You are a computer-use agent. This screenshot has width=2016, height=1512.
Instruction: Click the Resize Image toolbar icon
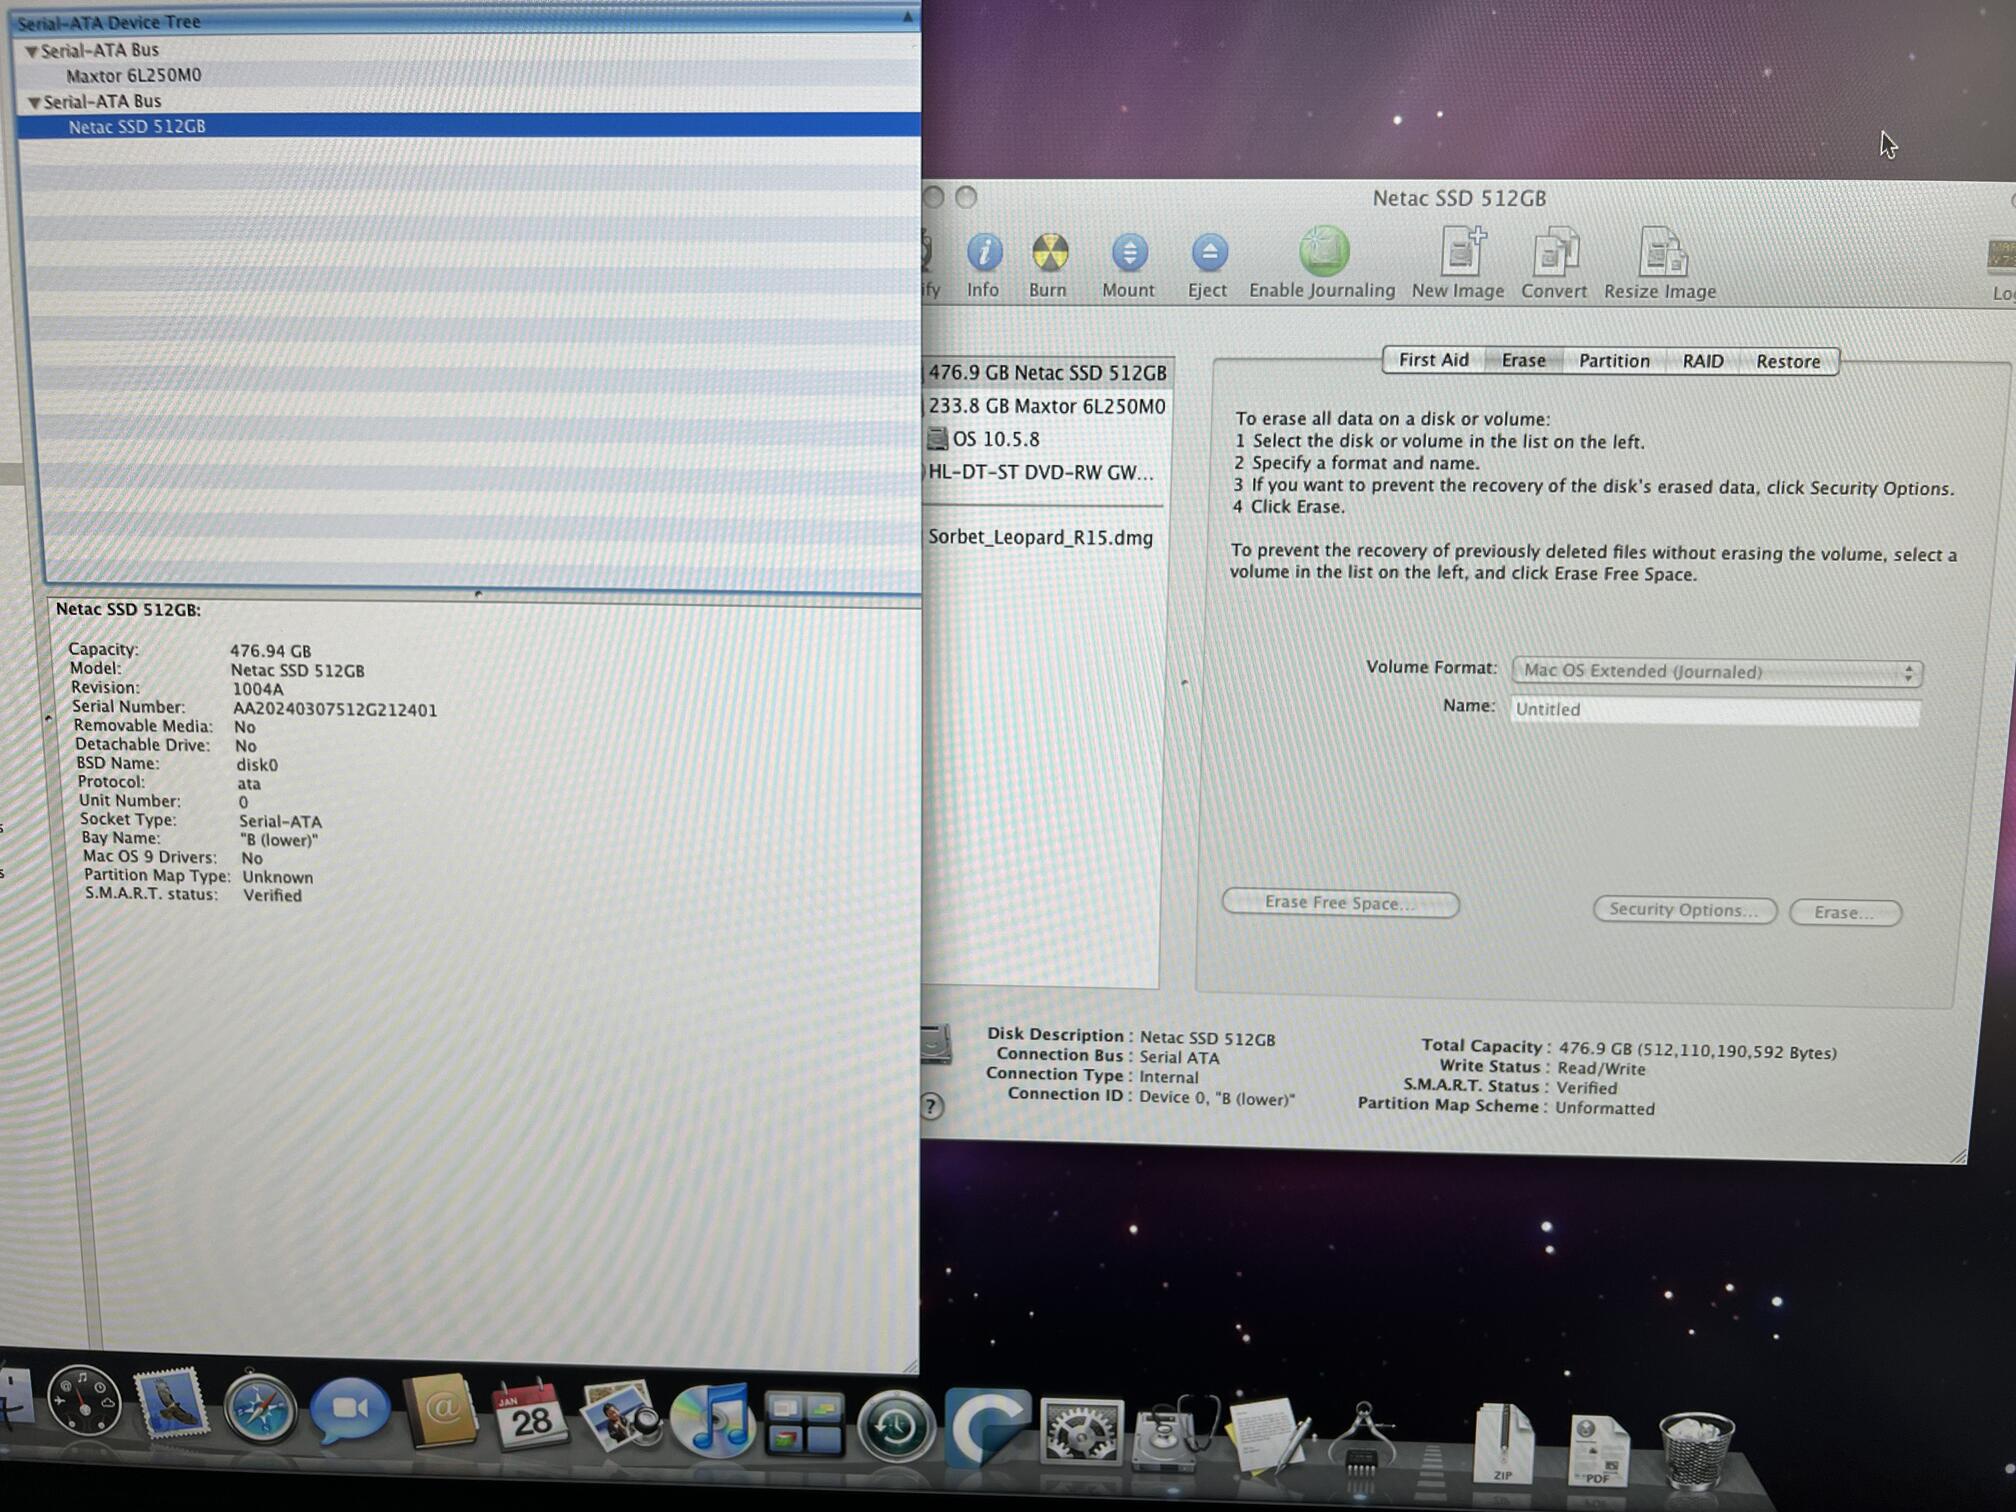[1662, 252]
